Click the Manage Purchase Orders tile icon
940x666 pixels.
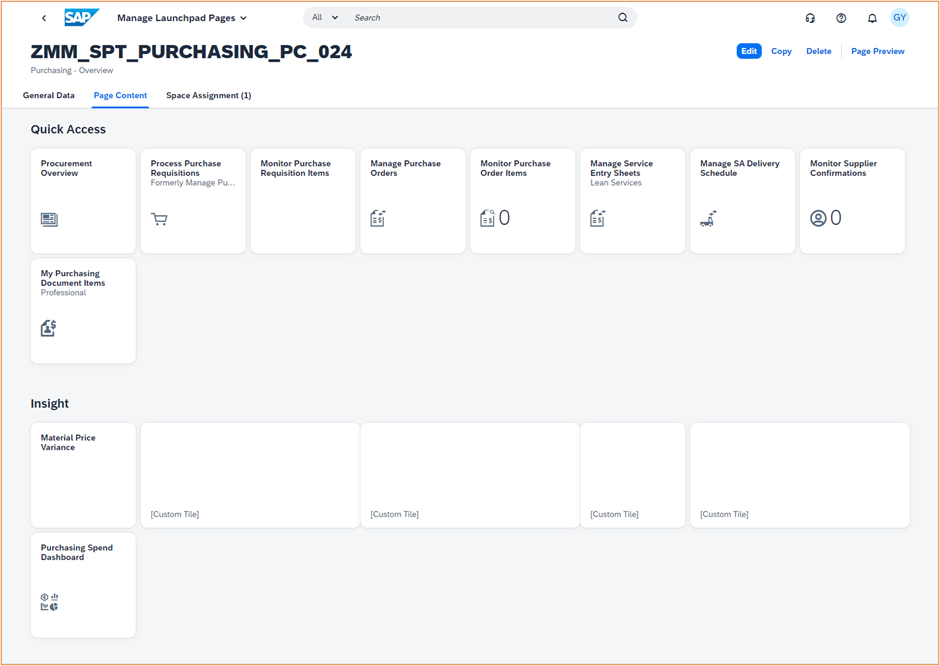coord(378,218)
